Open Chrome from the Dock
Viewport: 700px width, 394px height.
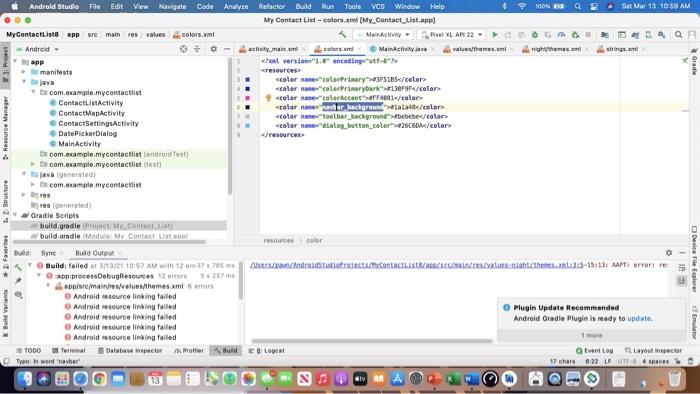coord(99,379)
